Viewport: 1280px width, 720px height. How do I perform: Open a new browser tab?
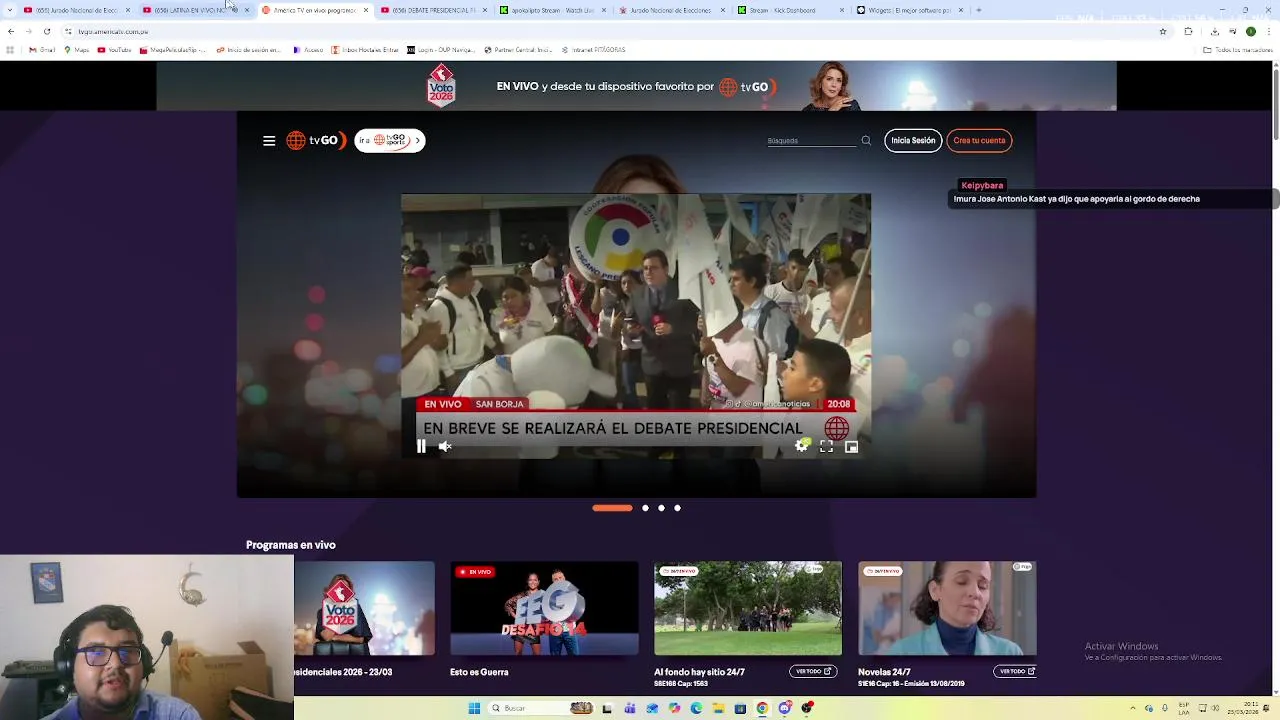point(978,10)
